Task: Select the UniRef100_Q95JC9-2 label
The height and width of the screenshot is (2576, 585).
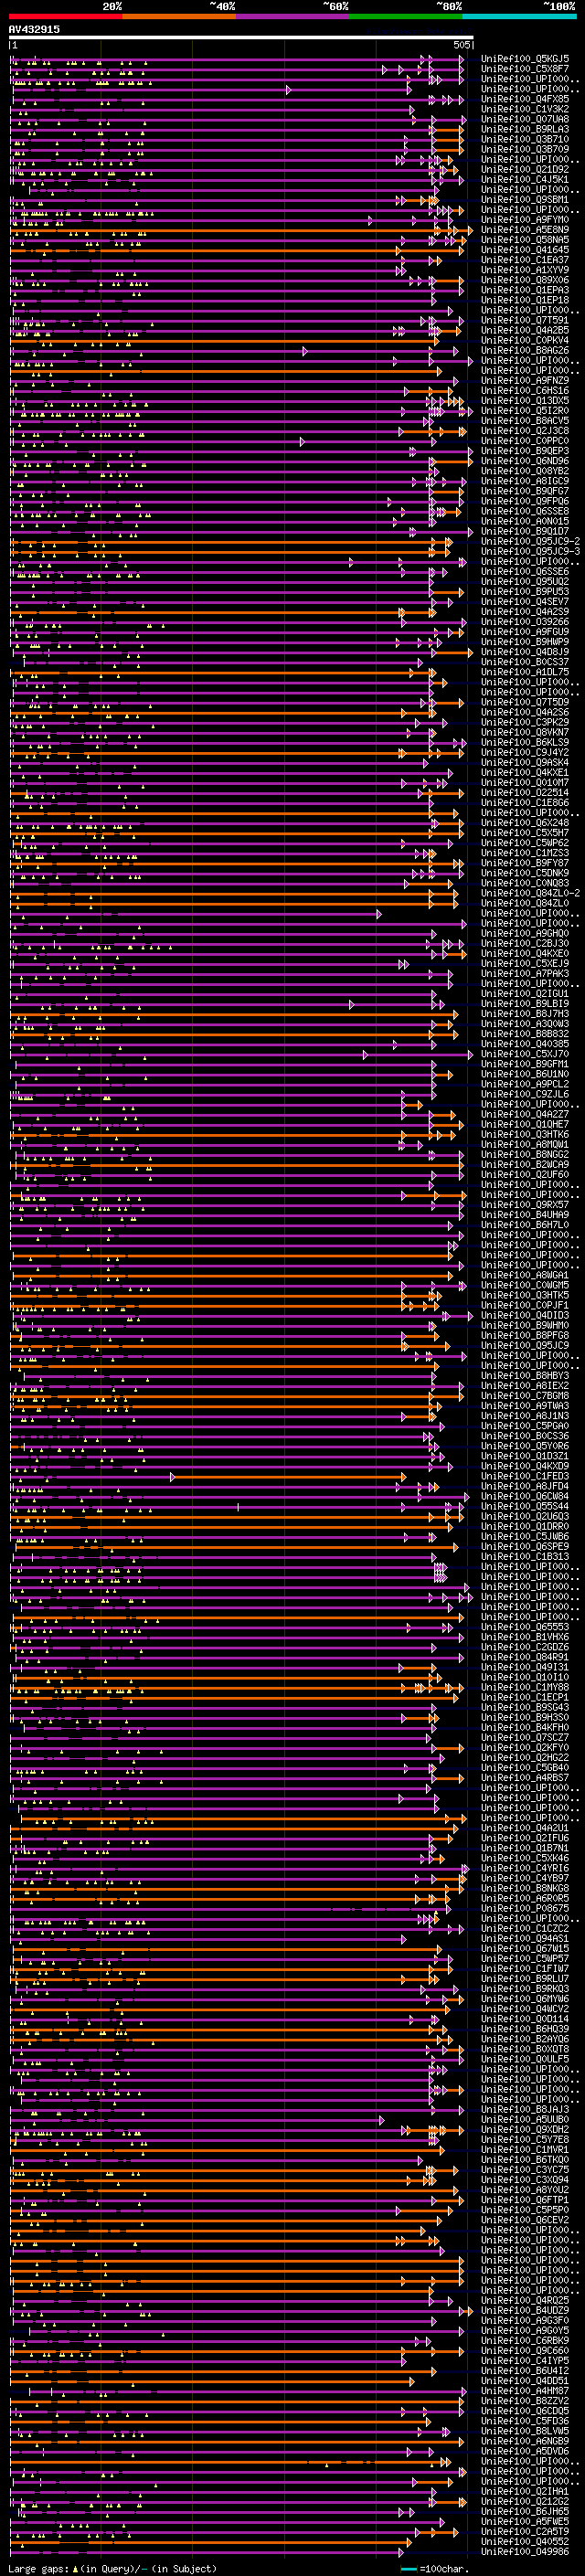Action: [531, 541]
